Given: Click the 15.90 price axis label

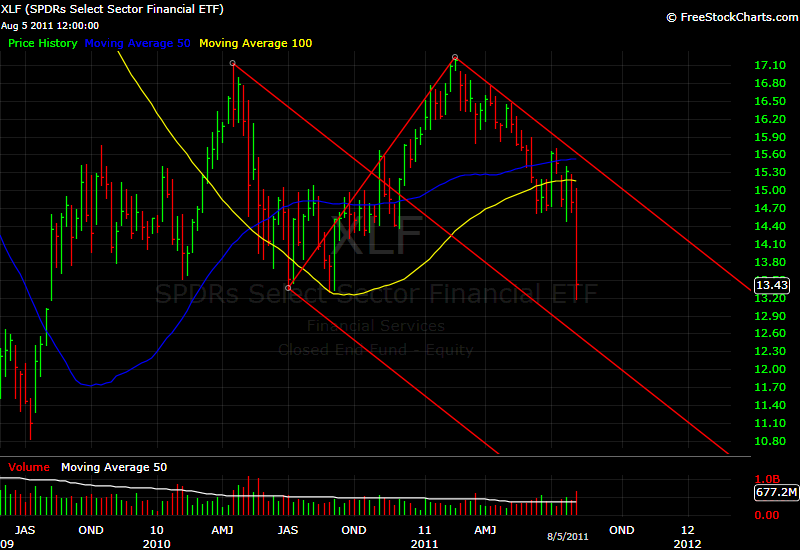Looking at the screenshot, I should coord(770,137).
